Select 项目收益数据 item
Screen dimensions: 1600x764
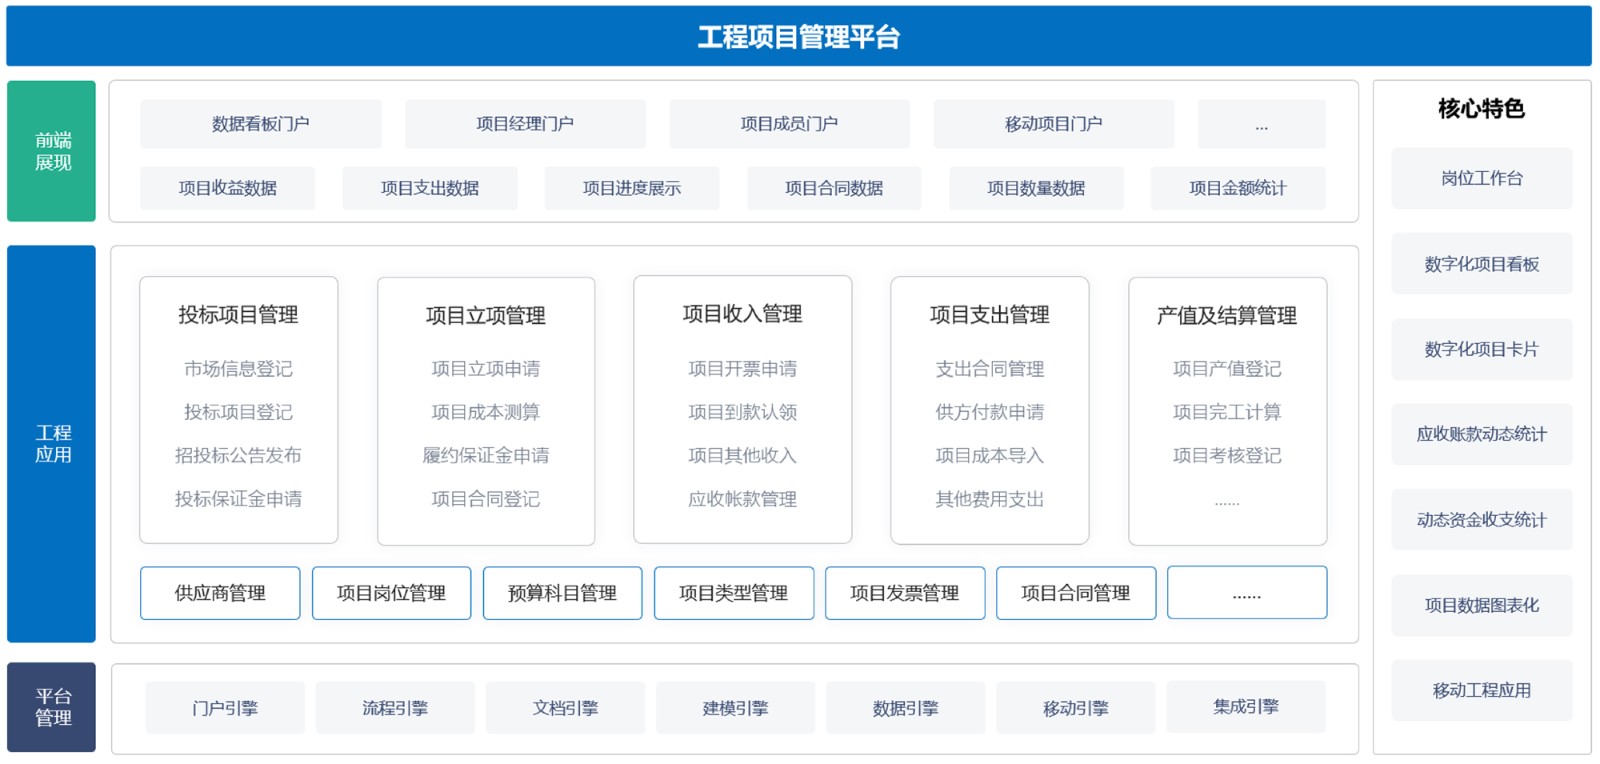click(227, 188)
